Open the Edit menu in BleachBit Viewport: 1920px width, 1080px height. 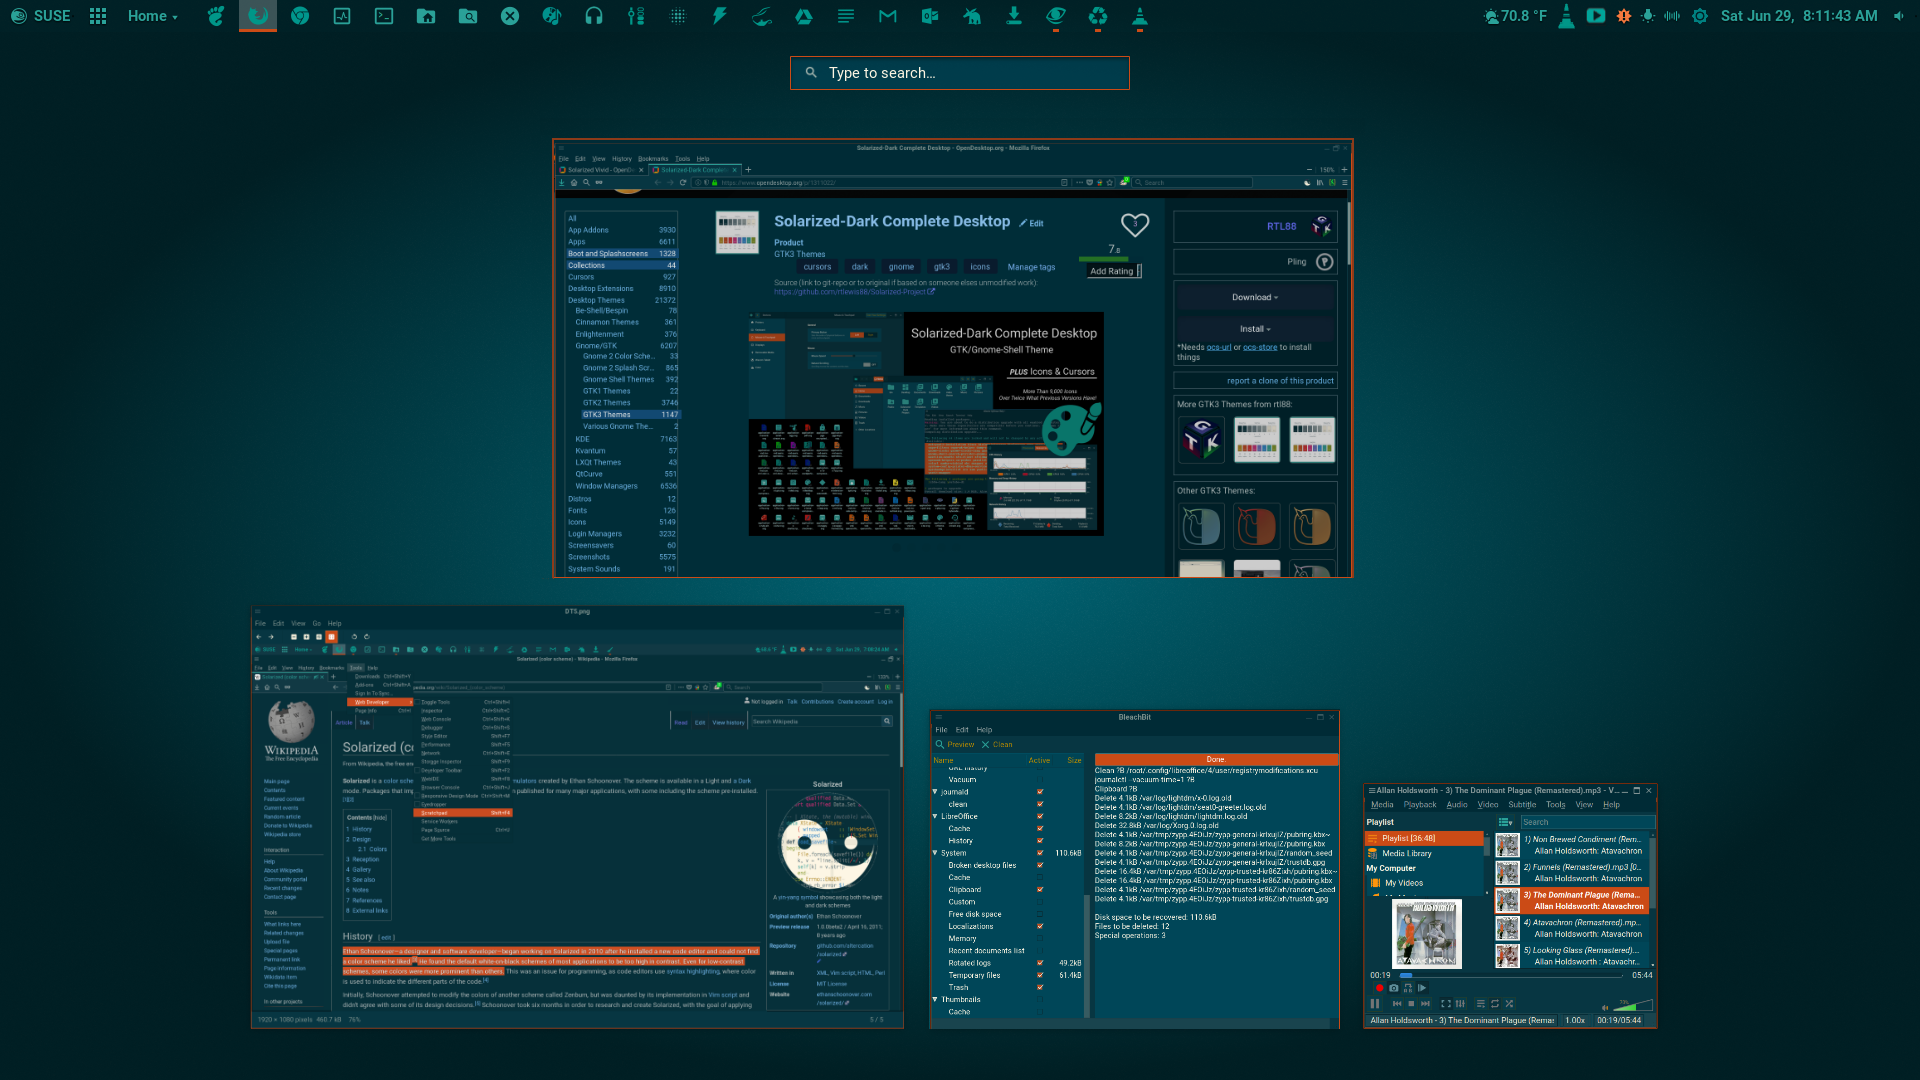pos(962,730)
